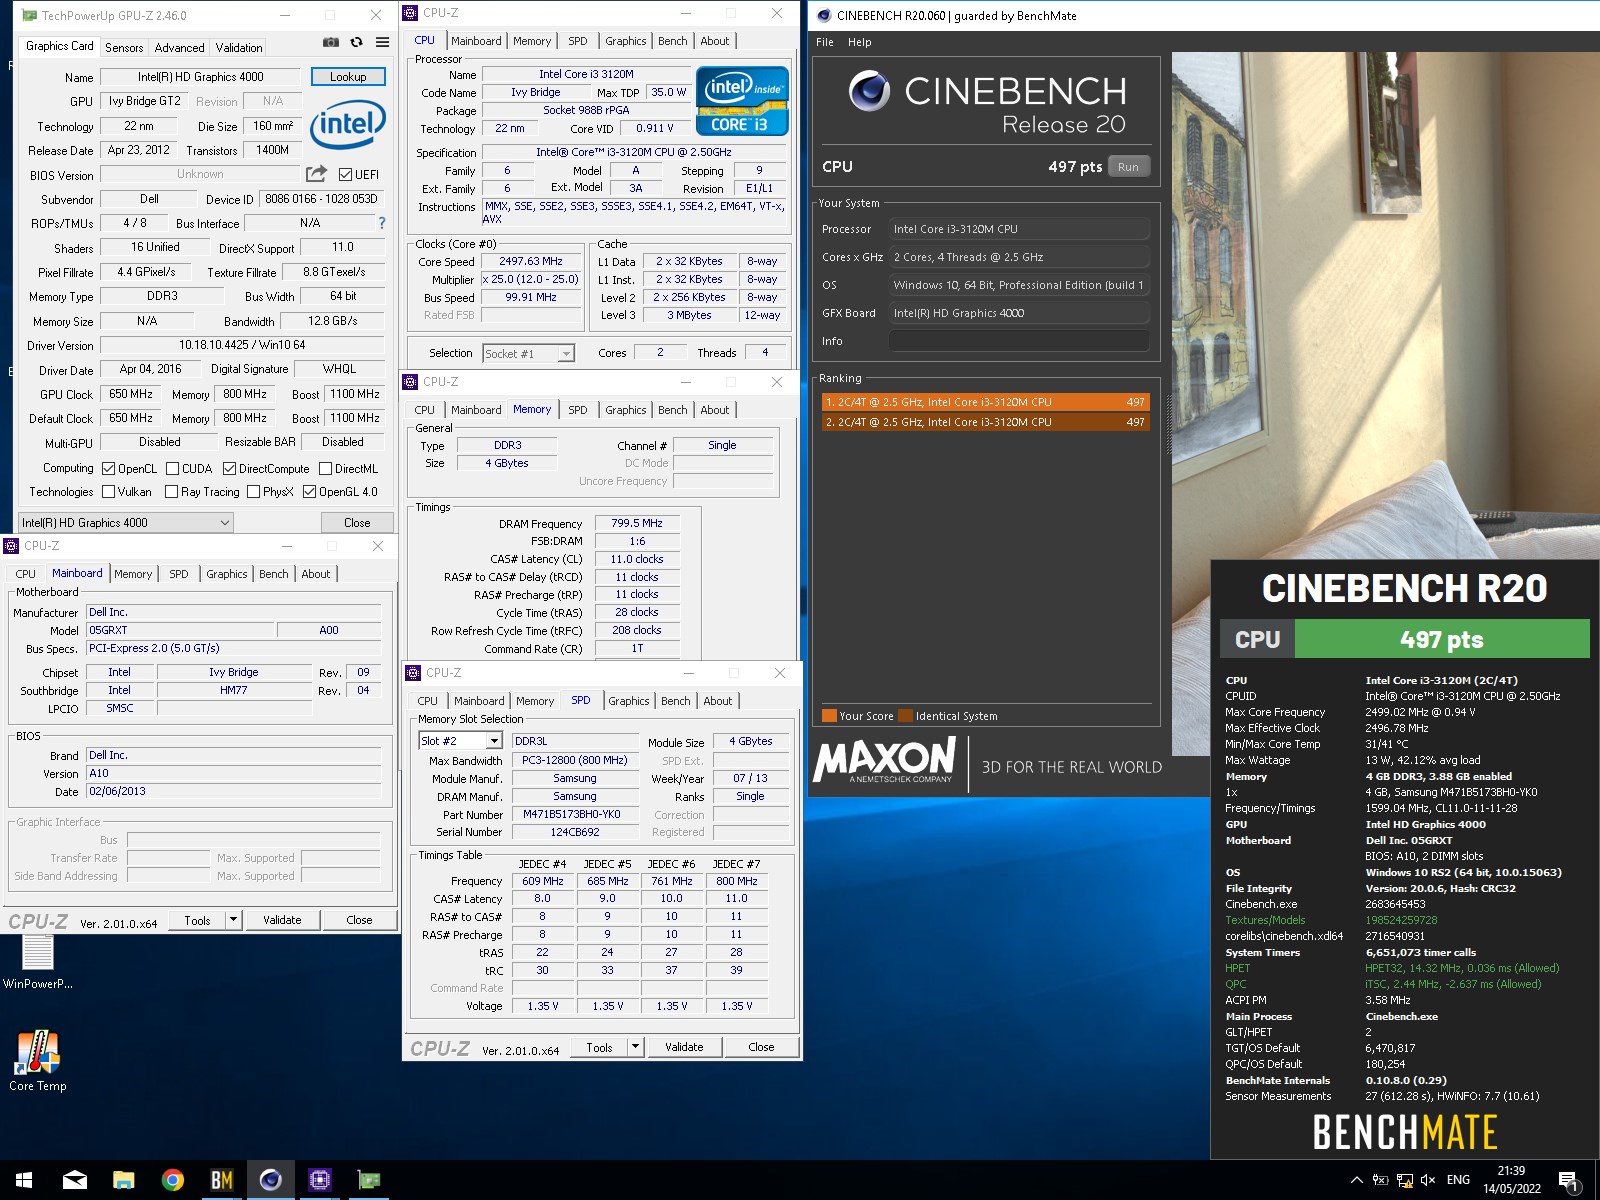Screen dimensions: 1600x1200
Task: Open CPU tab in CPU-Z Mainboard window
Action: click(x=26, y=574)
